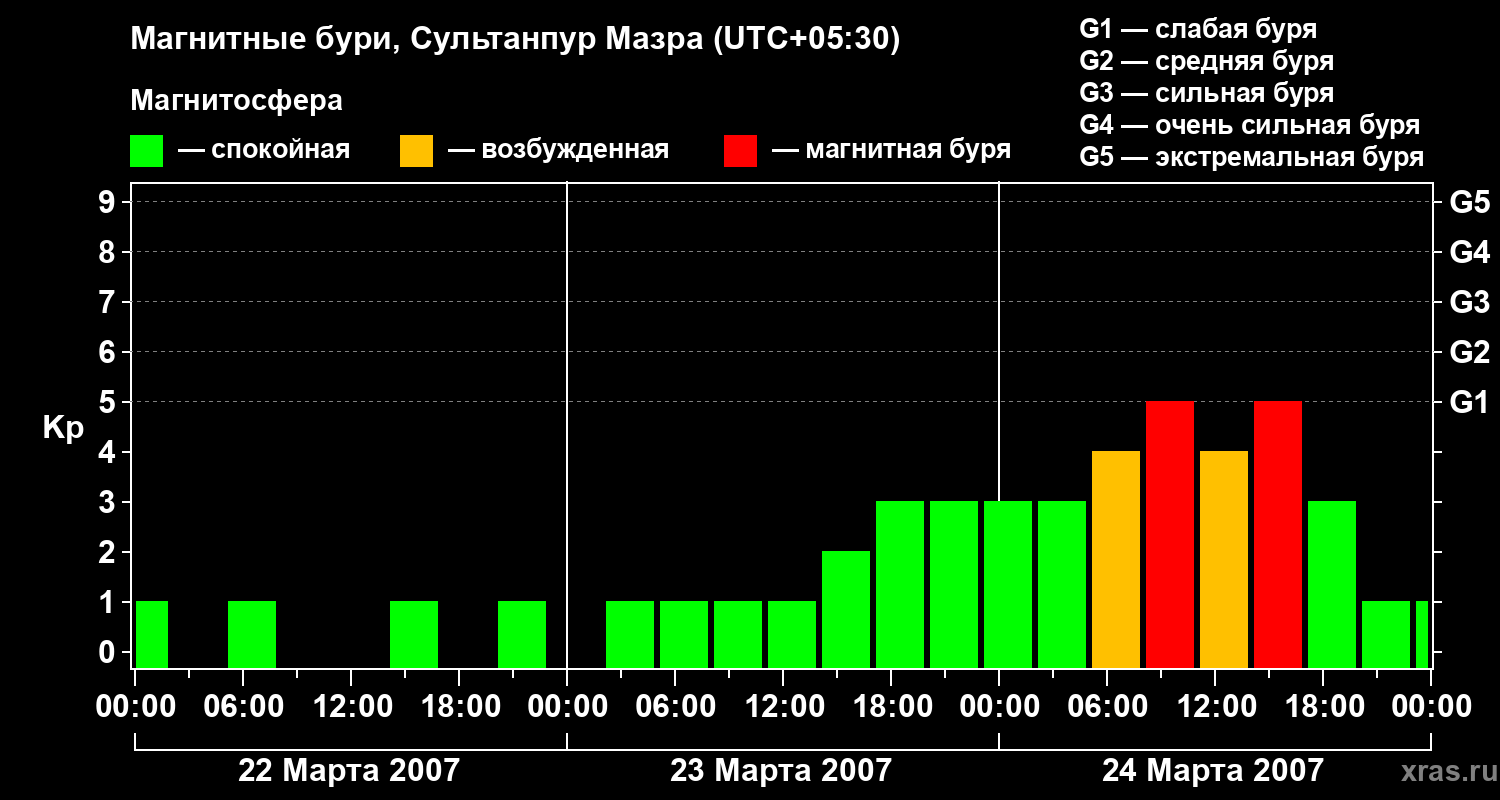The width and height of the screenshot is (1500, 800).
Task: Click the date label "22 Марта 2007"
Action: pos(349,770)
